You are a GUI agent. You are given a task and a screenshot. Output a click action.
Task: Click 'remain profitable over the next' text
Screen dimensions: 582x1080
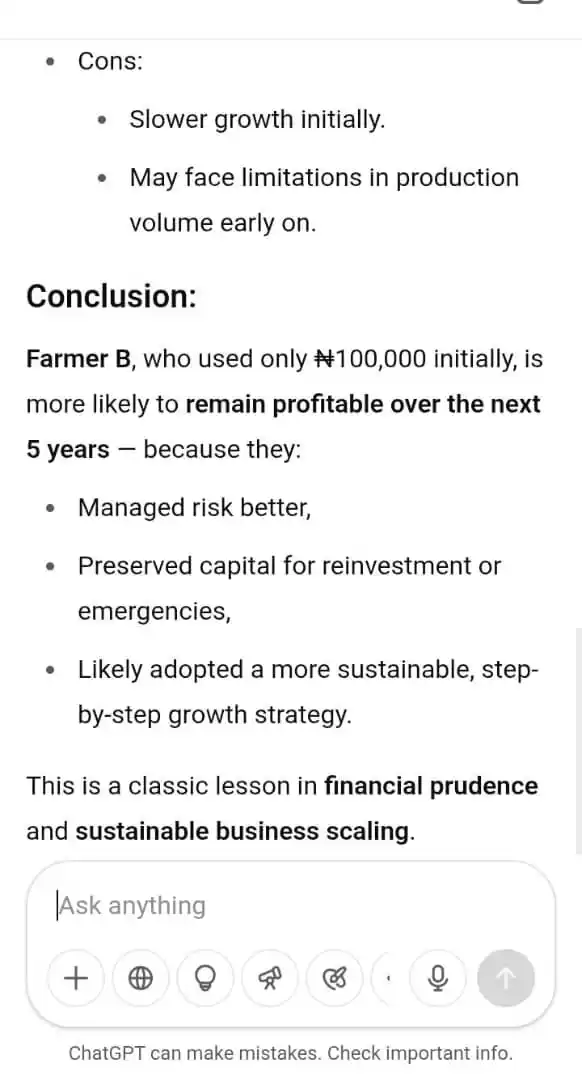pos(363,404)
